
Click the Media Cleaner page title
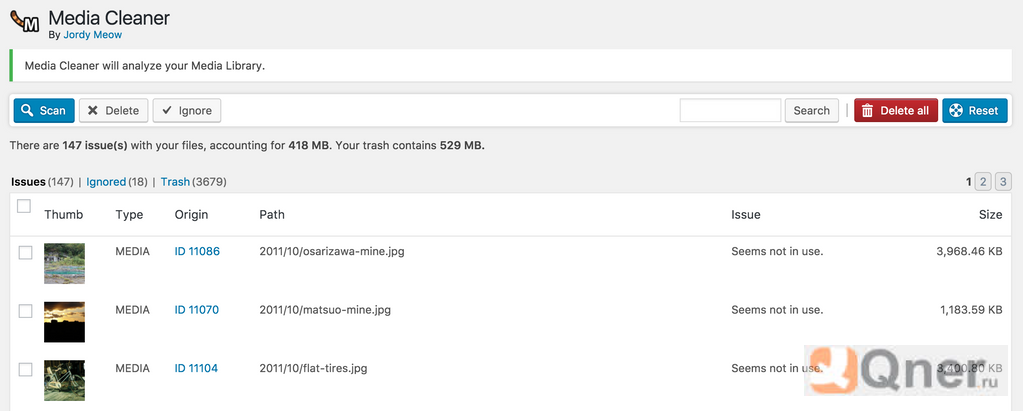pos(109,18)
